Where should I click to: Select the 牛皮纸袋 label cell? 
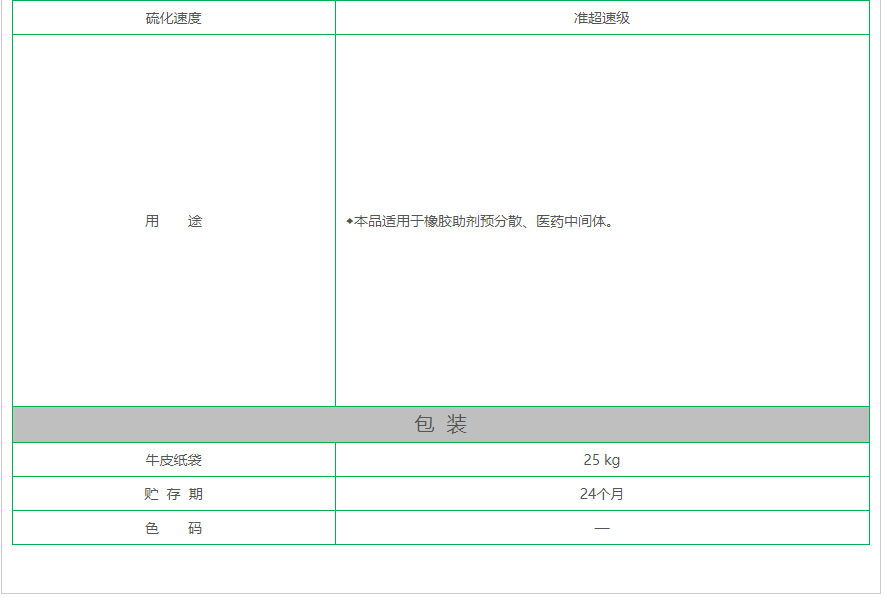pyautogui.click(x=174, y=460)
